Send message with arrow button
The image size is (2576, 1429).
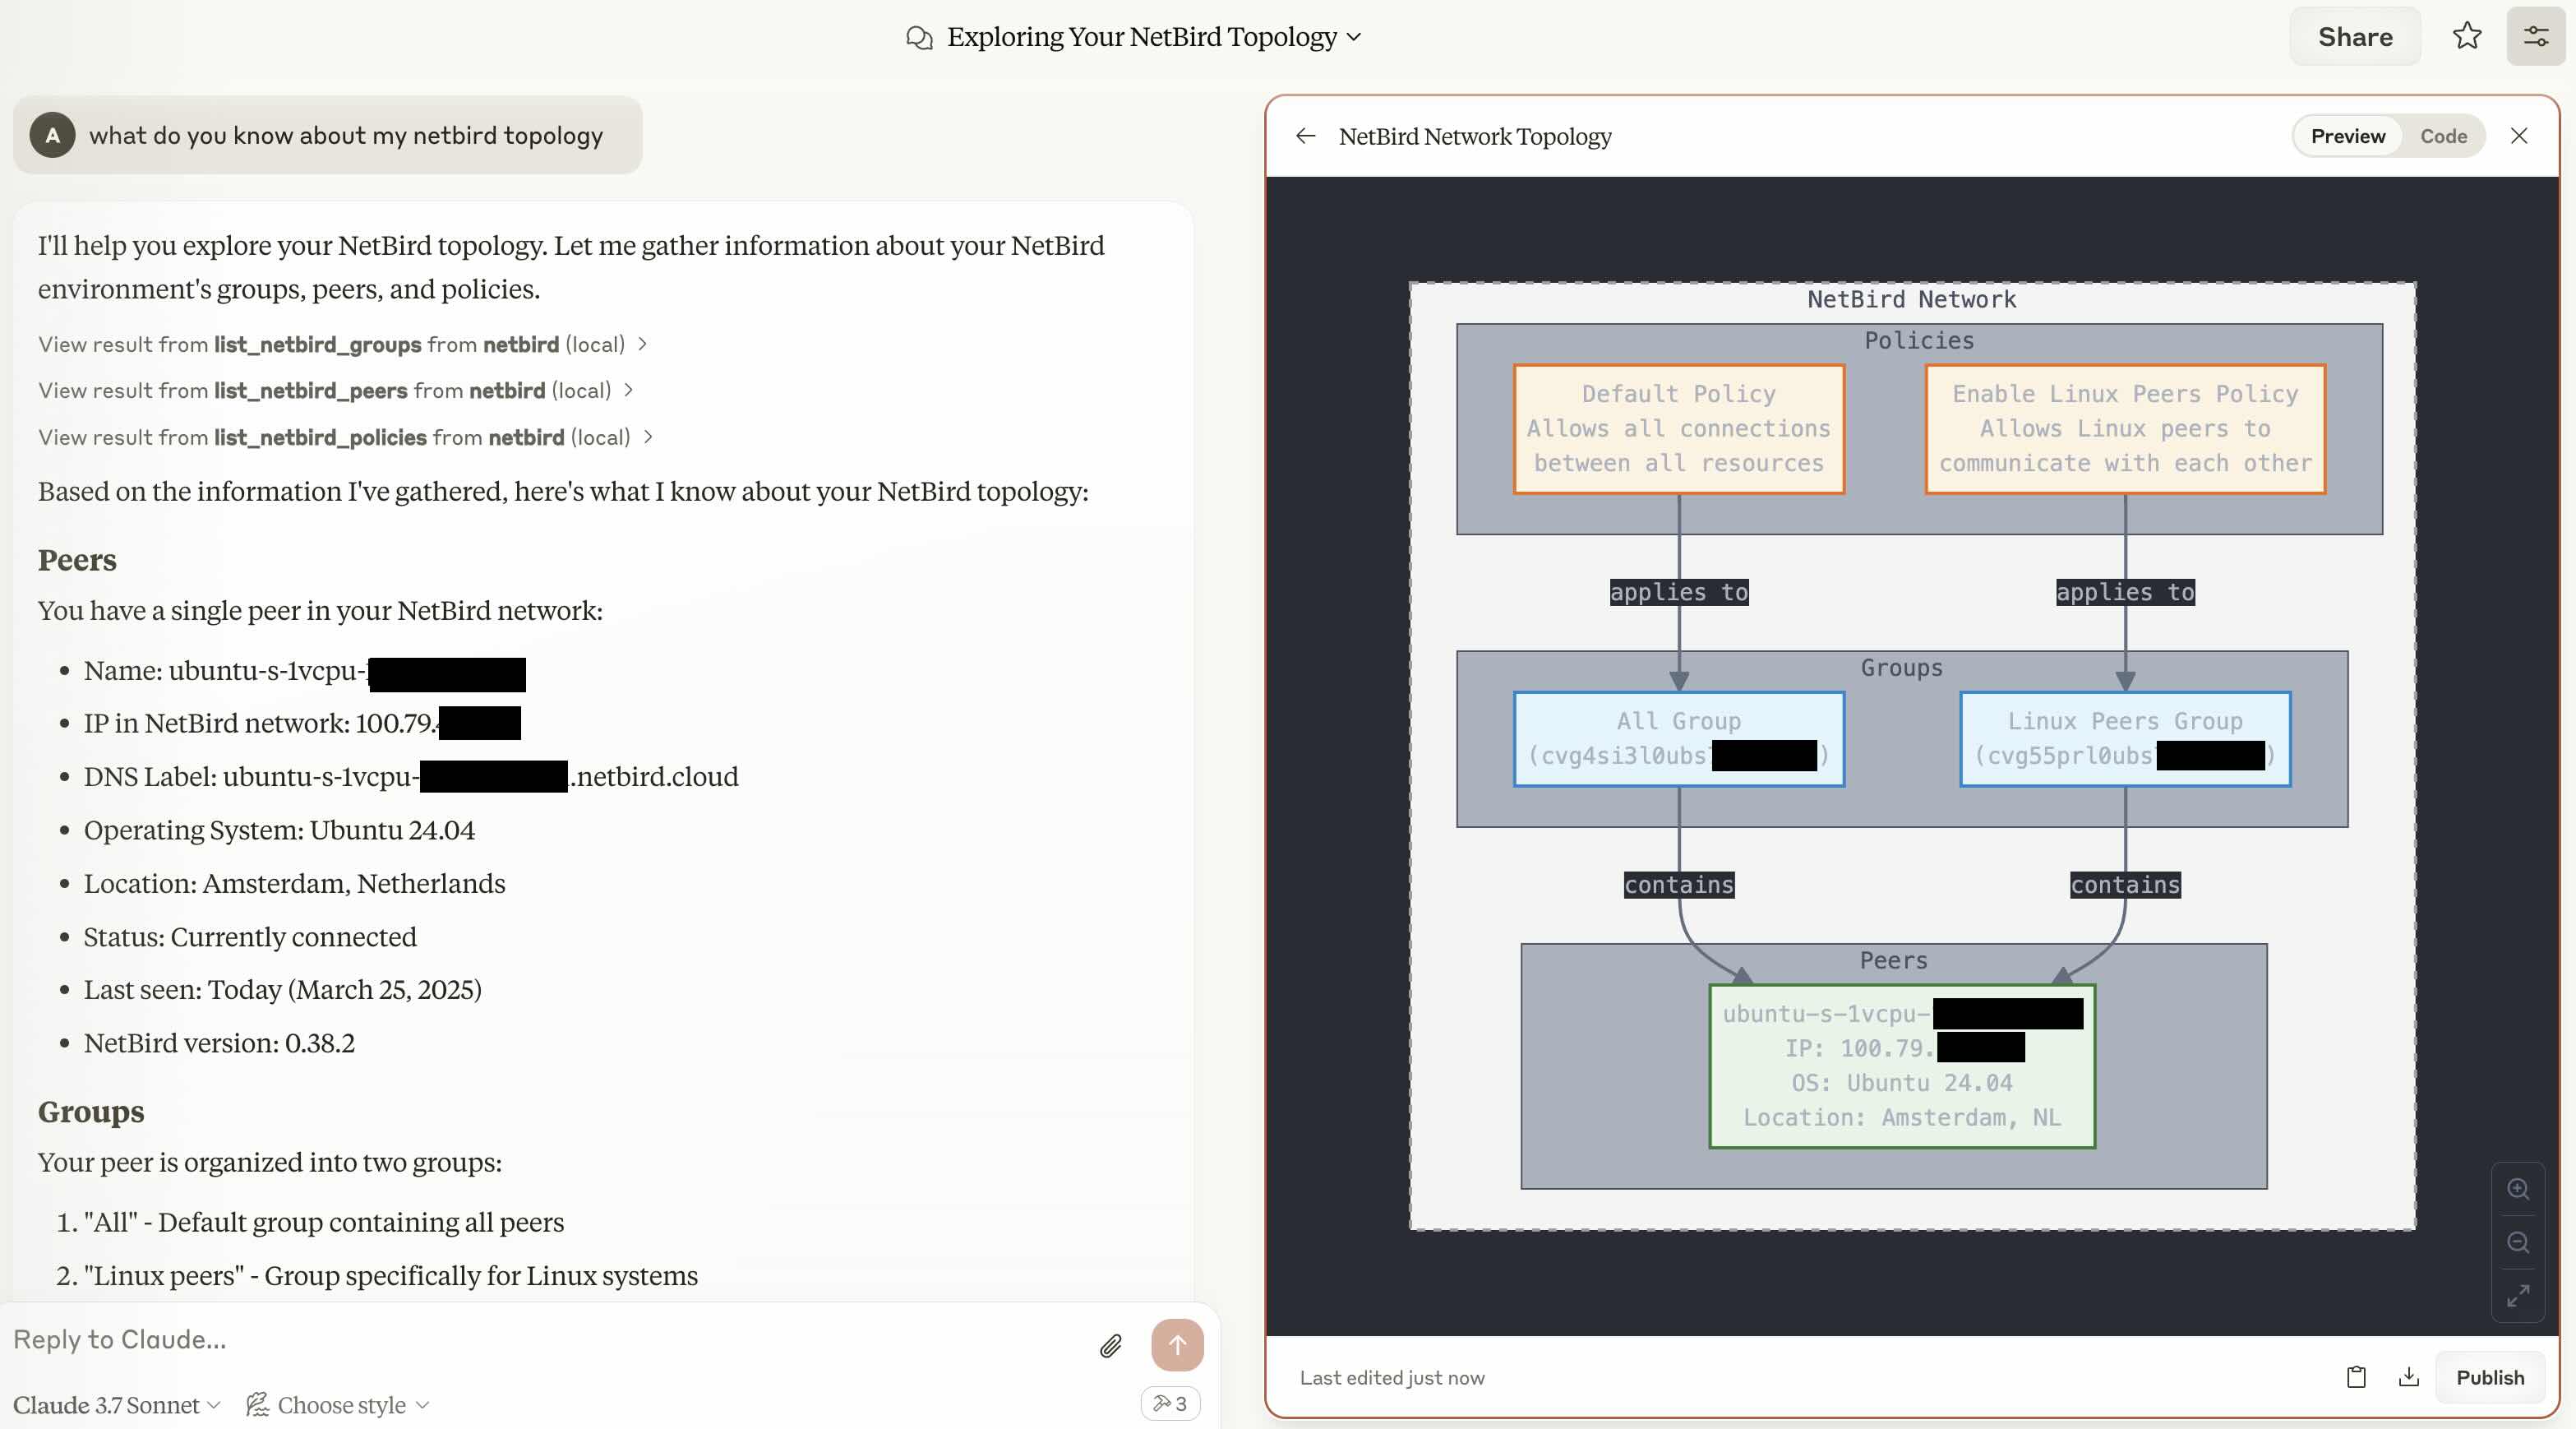pos(1177,1345)
